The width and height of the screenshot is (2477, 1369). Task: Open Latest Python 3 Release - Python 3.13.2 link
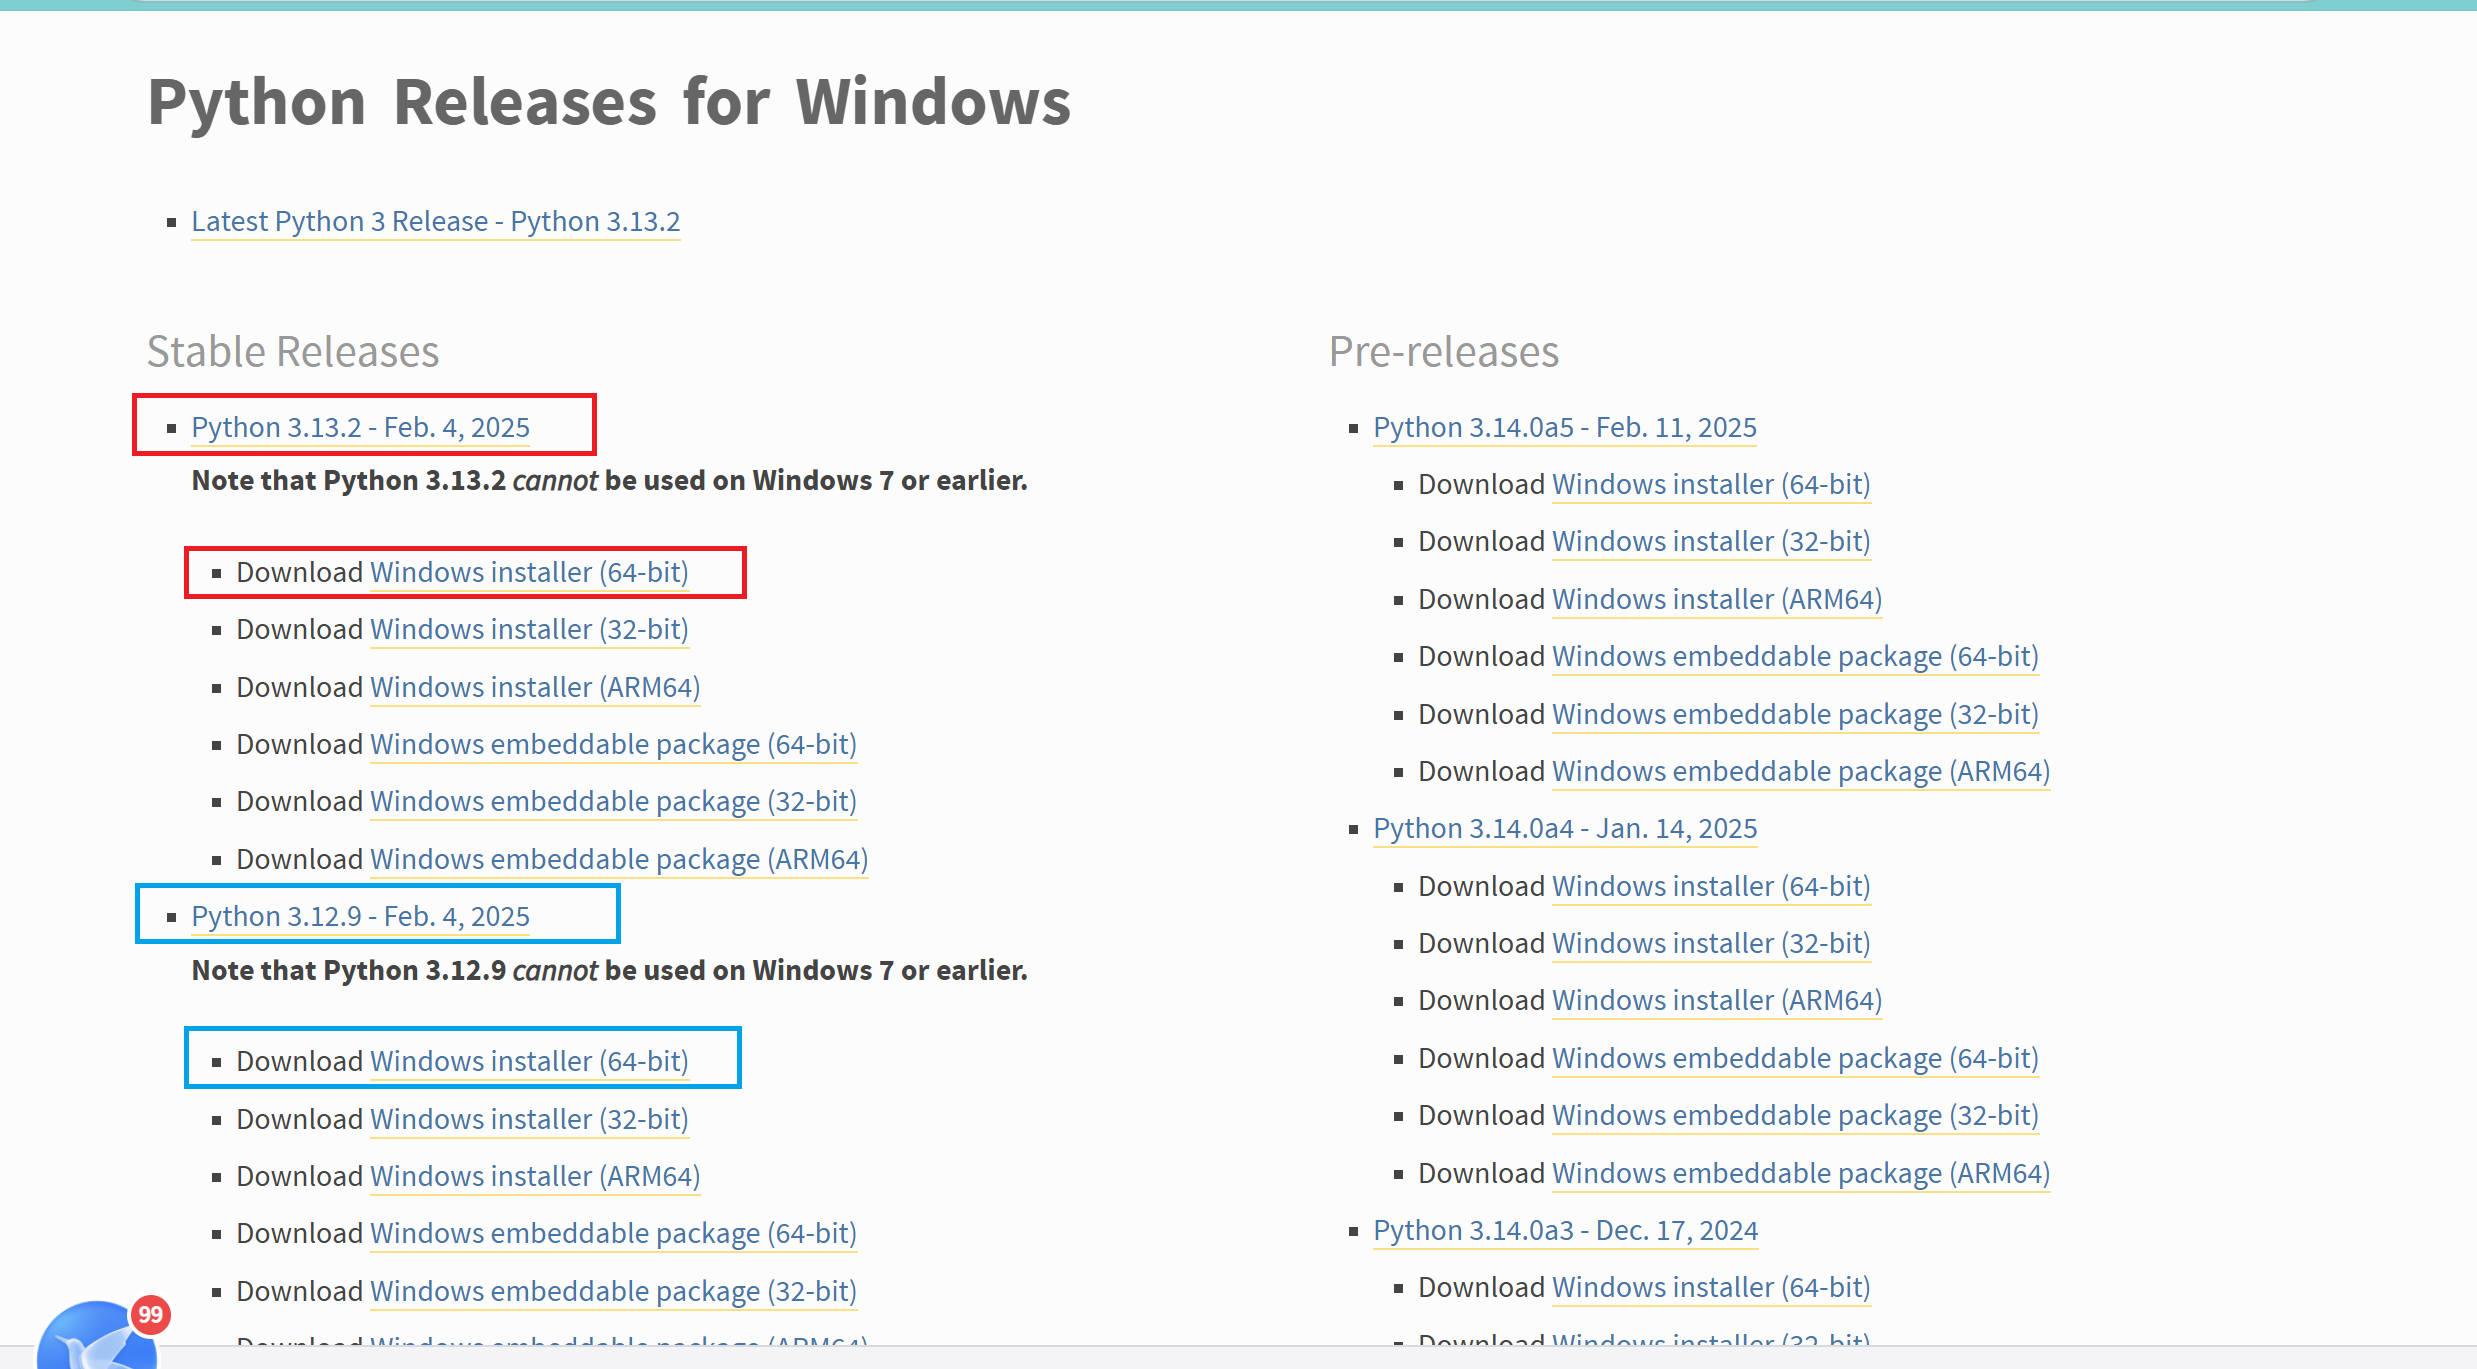[x=435, y=221]
